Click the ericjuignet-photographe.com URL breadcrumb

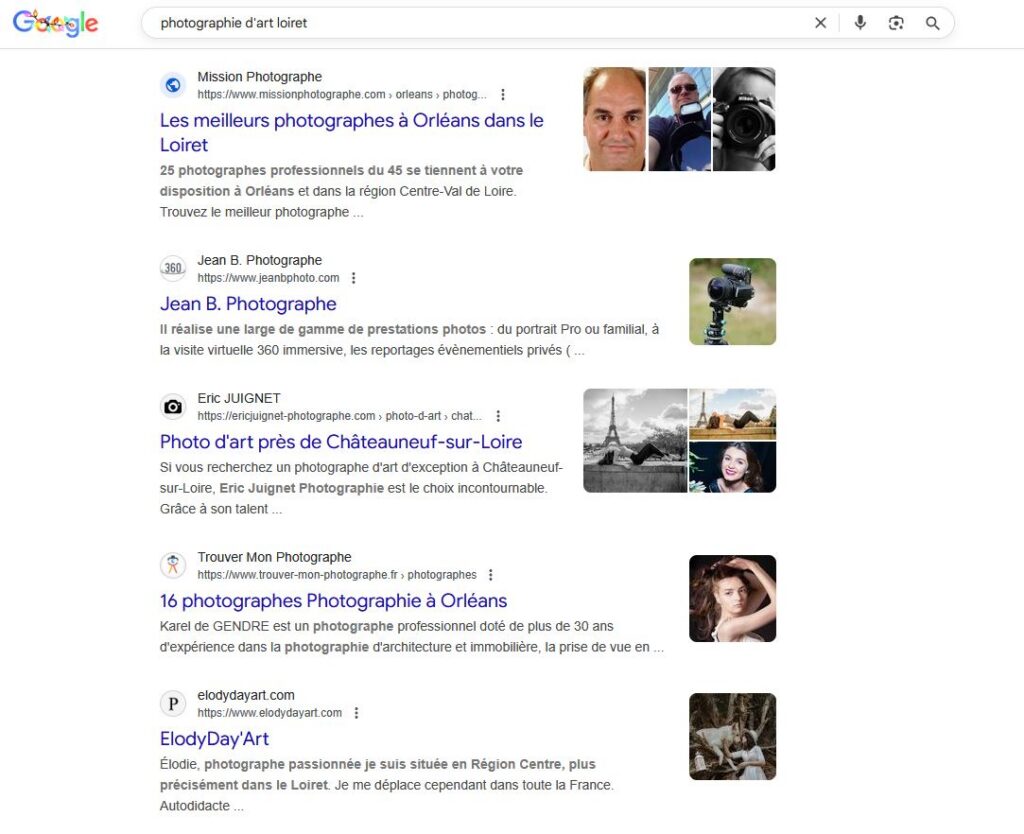pyautogui.click(x=340, y=415)
